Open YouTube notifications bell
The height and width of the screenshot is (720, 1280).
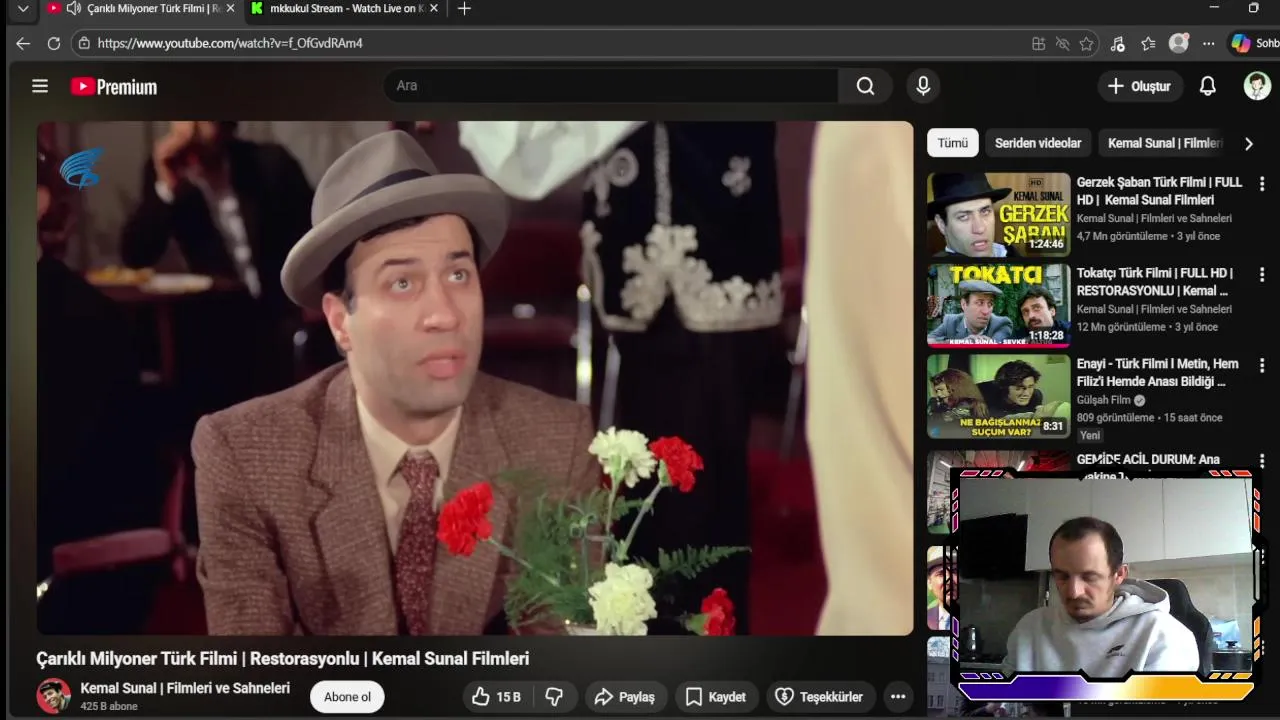pyautogui.click(x=1208, y=86)
